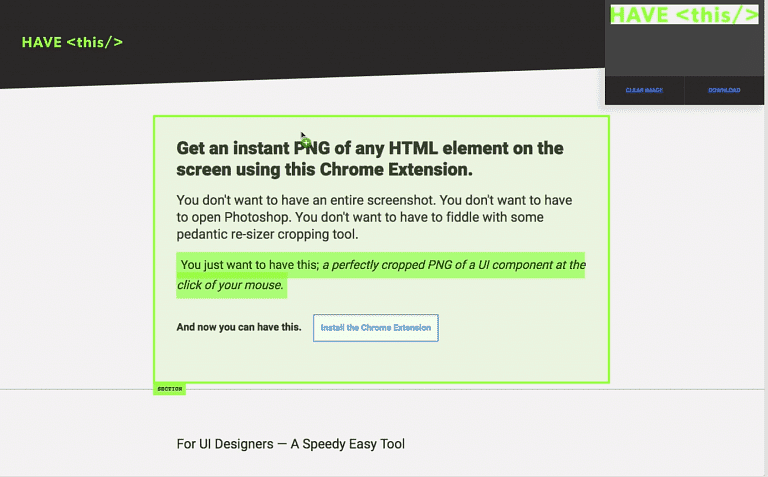
Task: Click the Clear Image link
Action: (x=644, y=90)
